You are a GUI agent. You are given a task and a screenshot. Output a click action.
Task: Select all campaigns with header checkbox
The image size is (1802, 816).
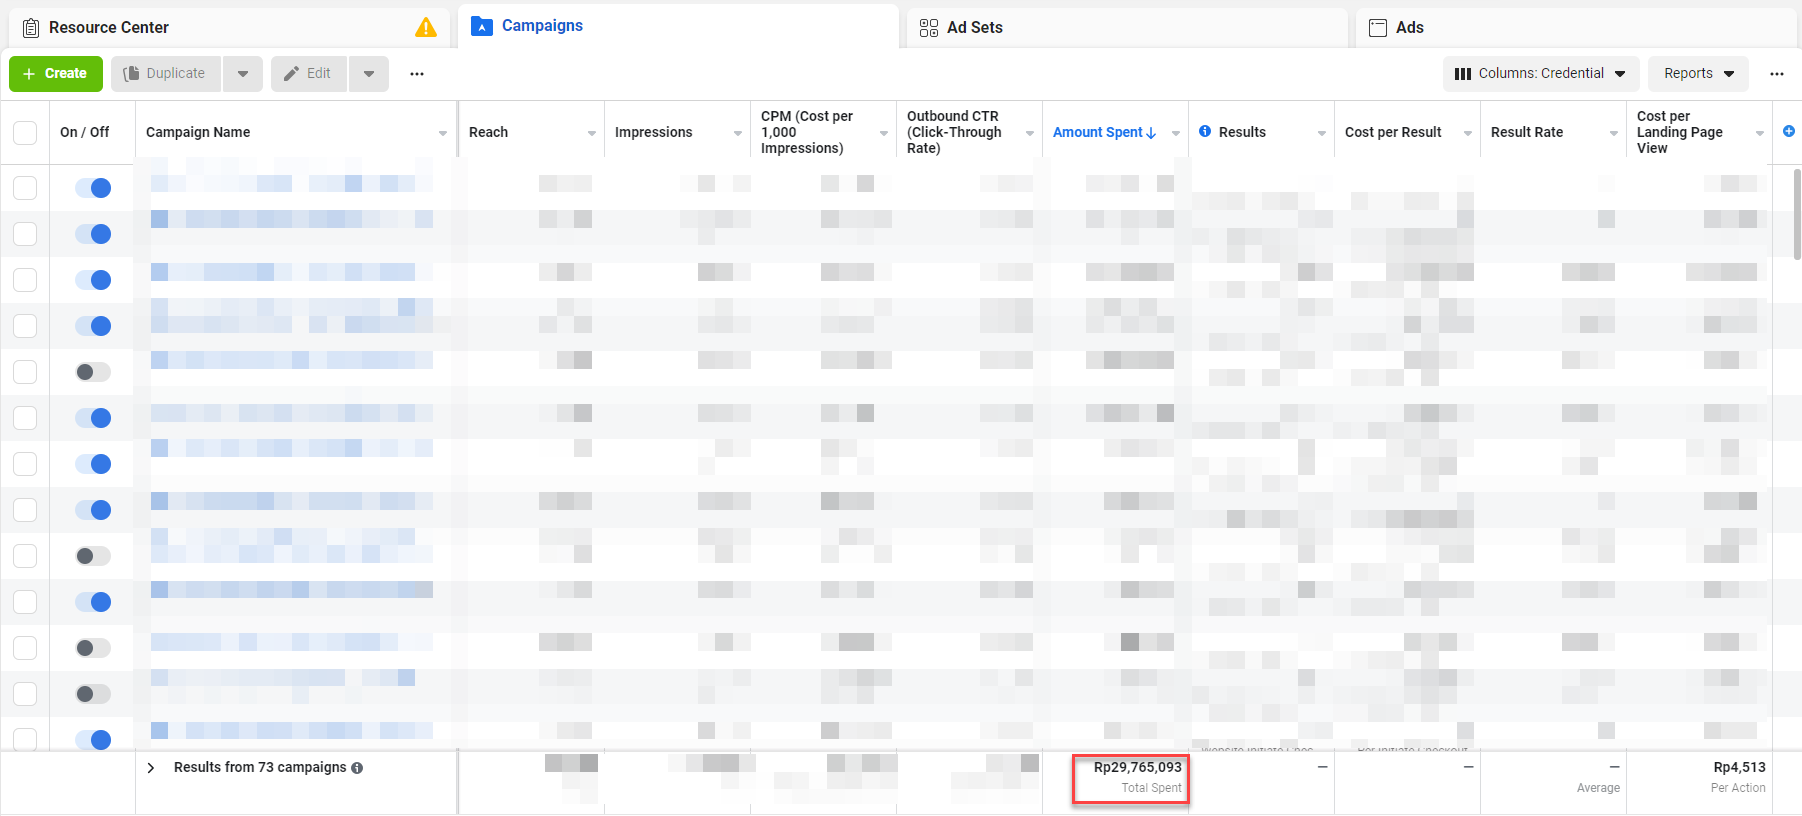(x=25, y=132)
